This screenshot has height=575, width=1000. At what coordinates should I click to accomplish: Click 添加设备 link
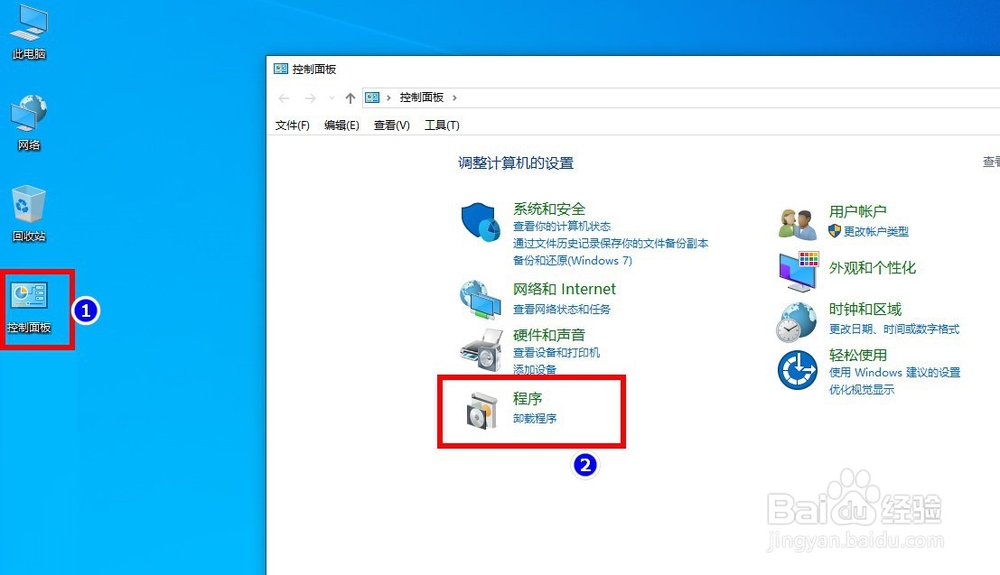coord(534,369)
